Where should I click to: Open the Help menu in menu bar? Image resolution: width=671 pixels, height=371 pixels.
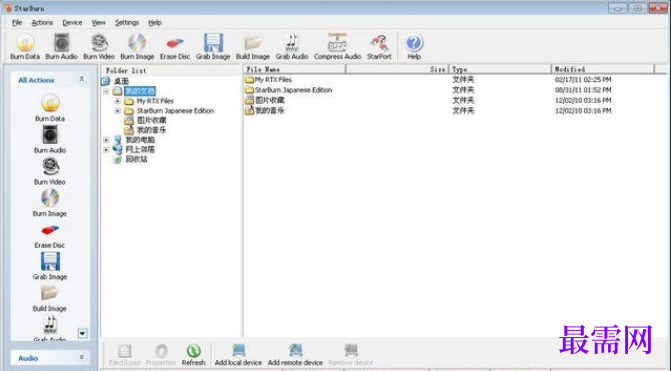click(155, 23)
